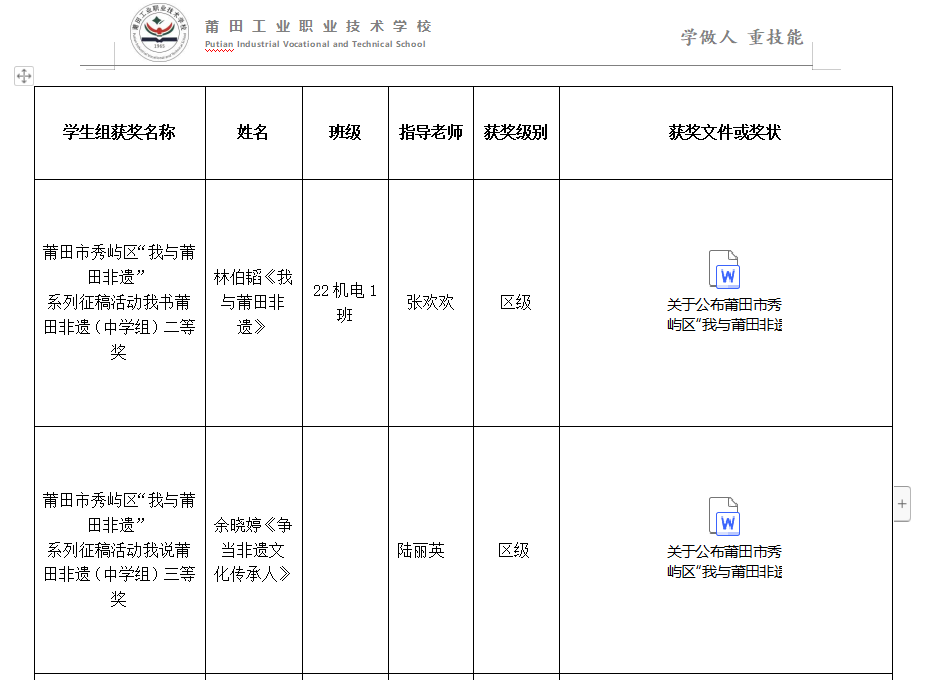This screenshot has width=925, height=680.
Task: Click header motto 学做人 重技能
Action: click(x=742, y=37)
